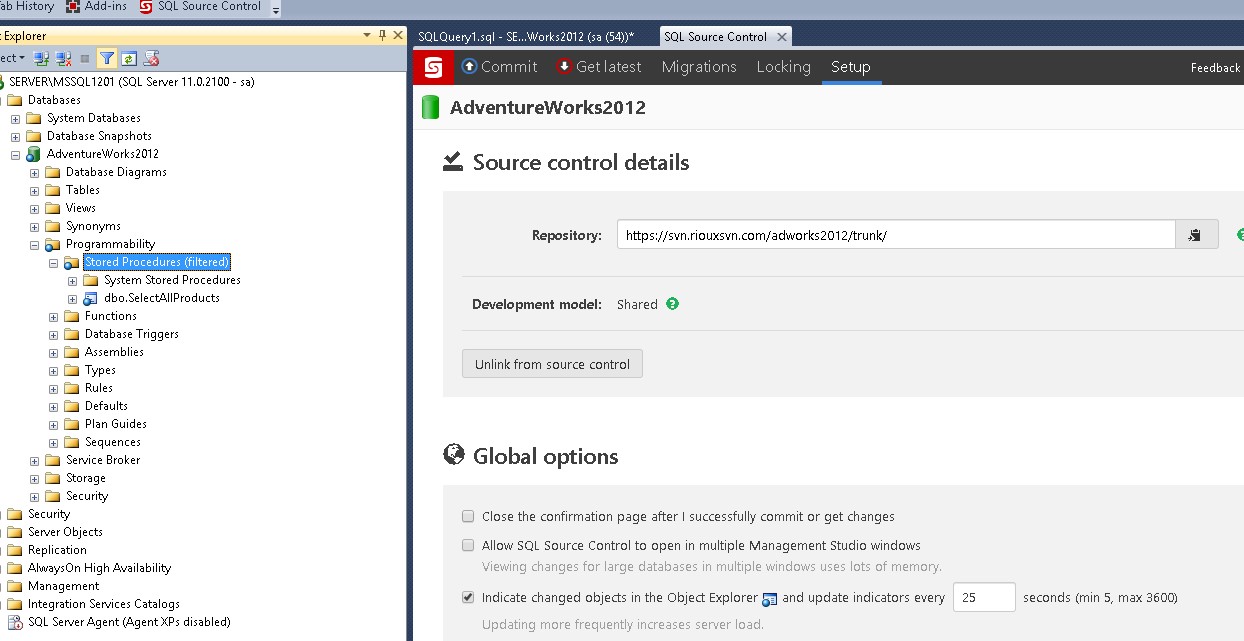Select the Database Triggers folder

(x=132, y=334)
